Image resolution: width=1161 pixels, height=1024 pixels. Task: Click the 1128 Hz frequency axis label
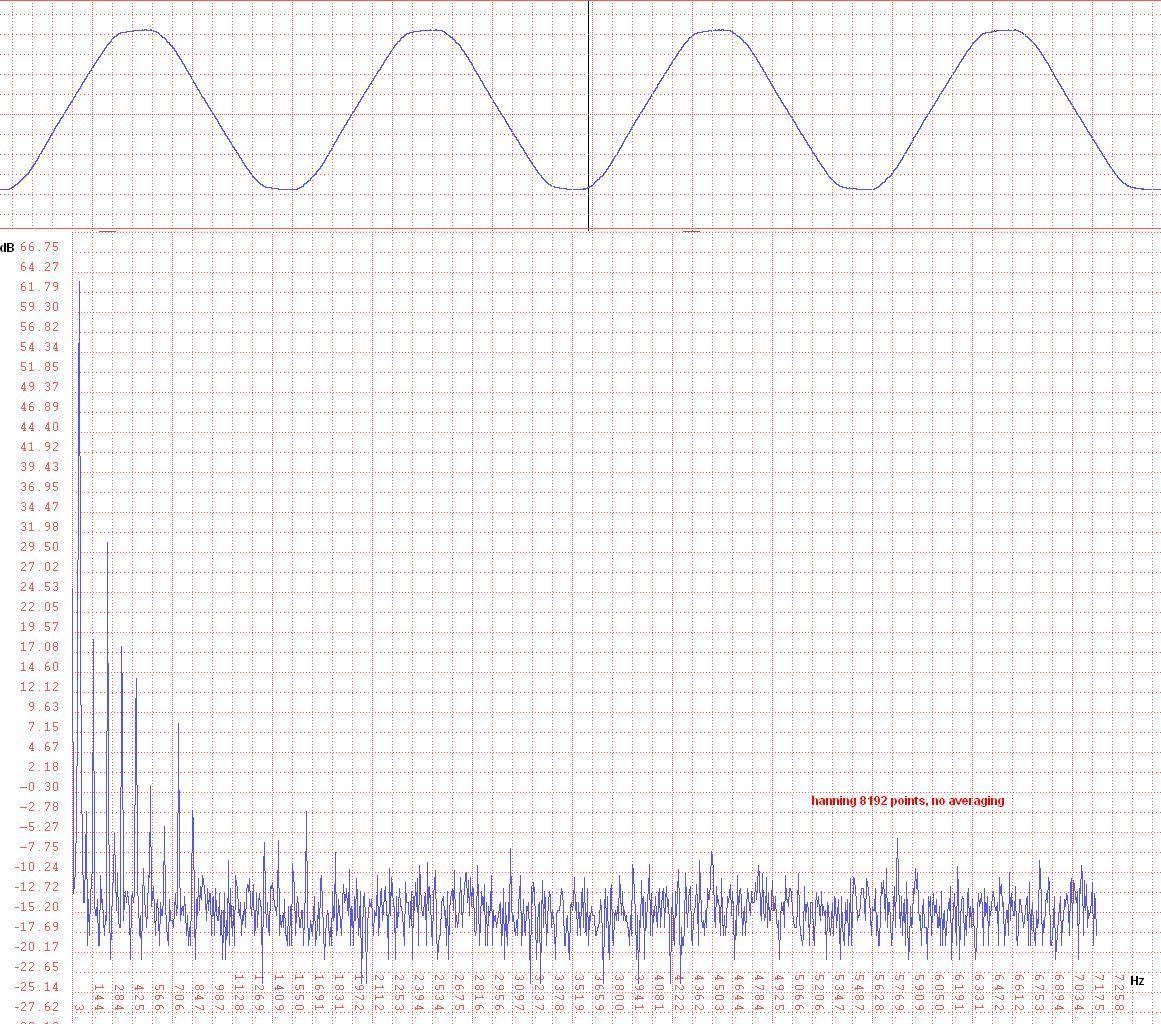(x=238, y=993)
